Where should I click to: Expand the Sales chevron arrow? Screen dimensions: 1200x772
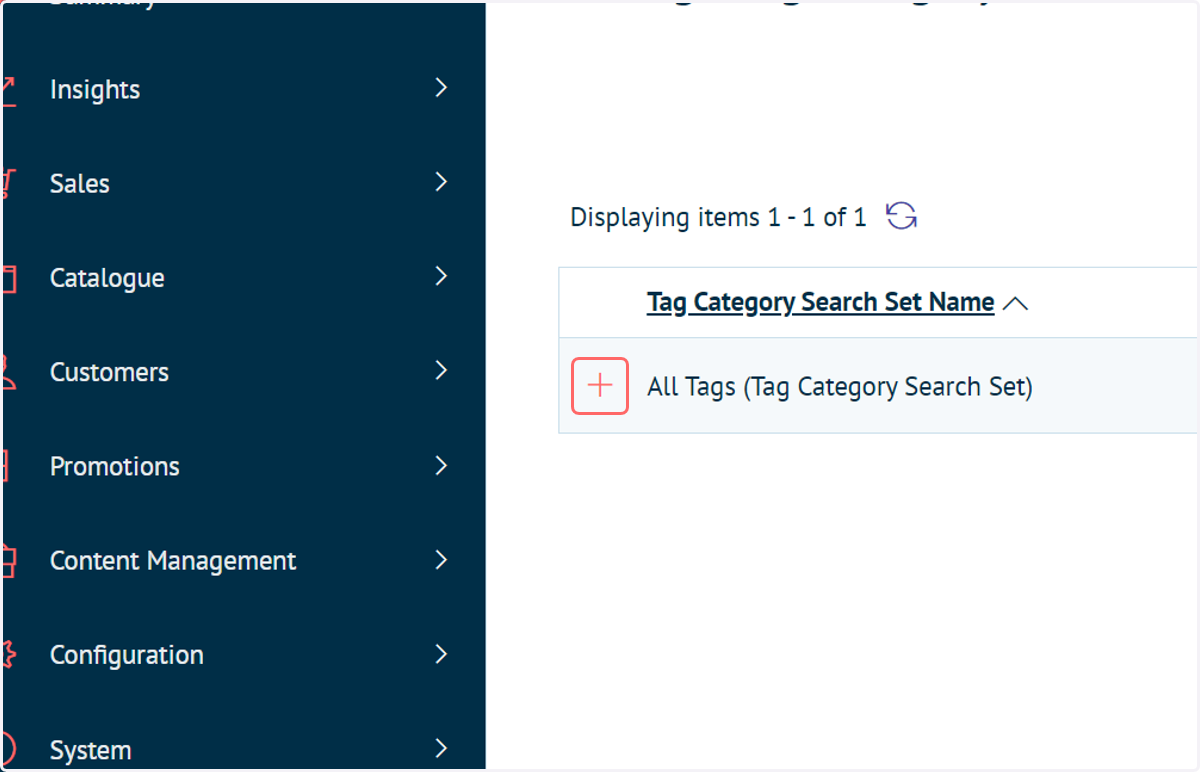(442, 182)
